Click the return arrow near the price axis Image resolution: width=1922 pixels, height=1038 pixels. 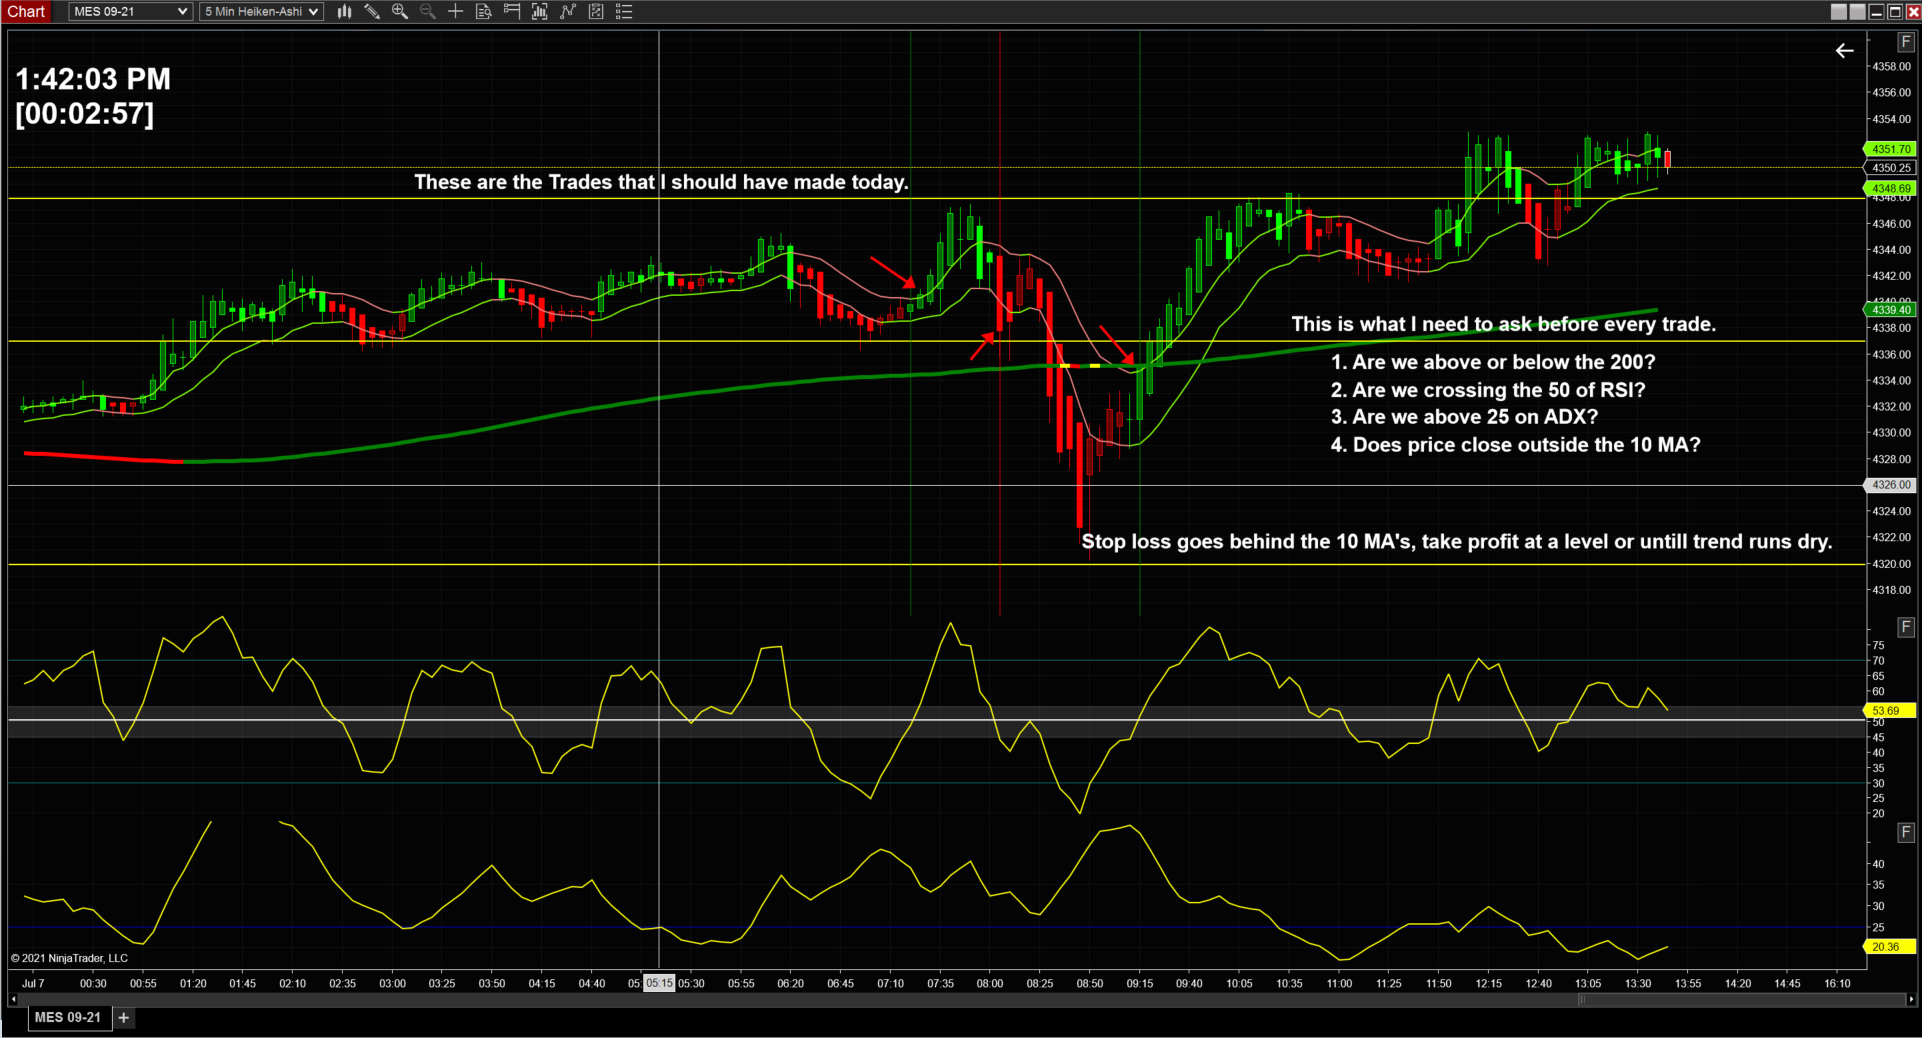click(x=1845, y=51)
